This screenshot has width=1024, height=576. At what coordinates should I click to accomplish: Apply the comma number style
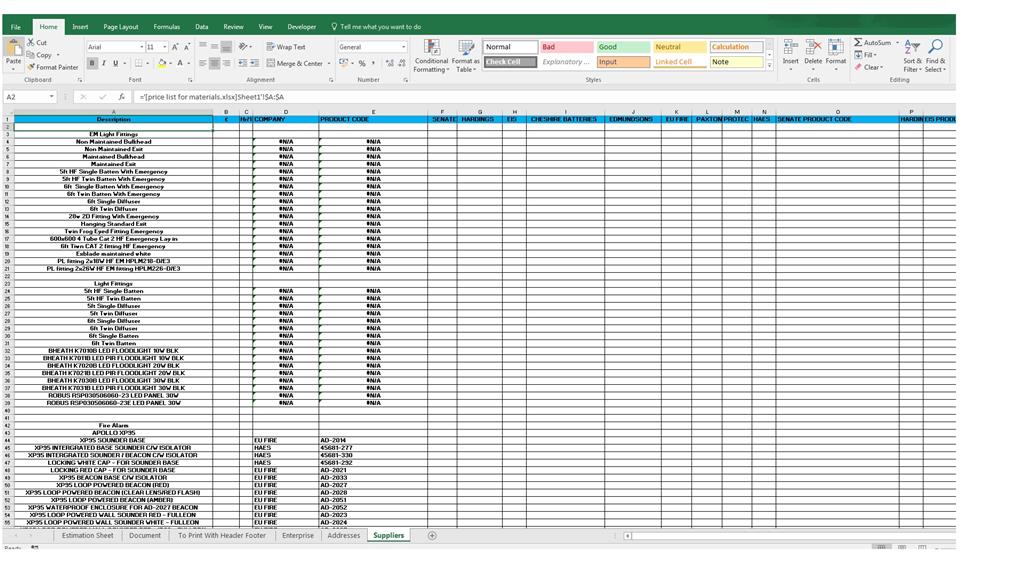pos(373,63)
